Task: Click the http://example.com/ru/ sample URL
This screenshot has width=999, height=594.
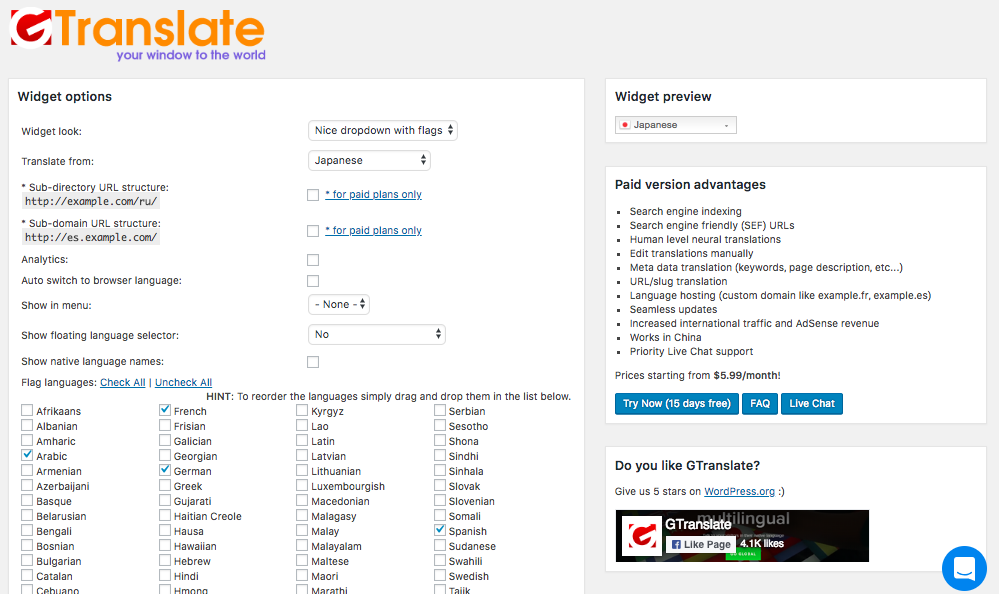Action: click(x=91, y=201)
